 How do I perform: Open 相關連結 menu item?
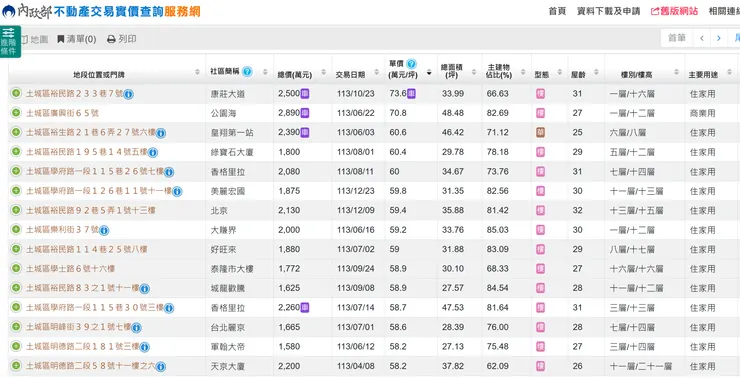click(724, 11)
